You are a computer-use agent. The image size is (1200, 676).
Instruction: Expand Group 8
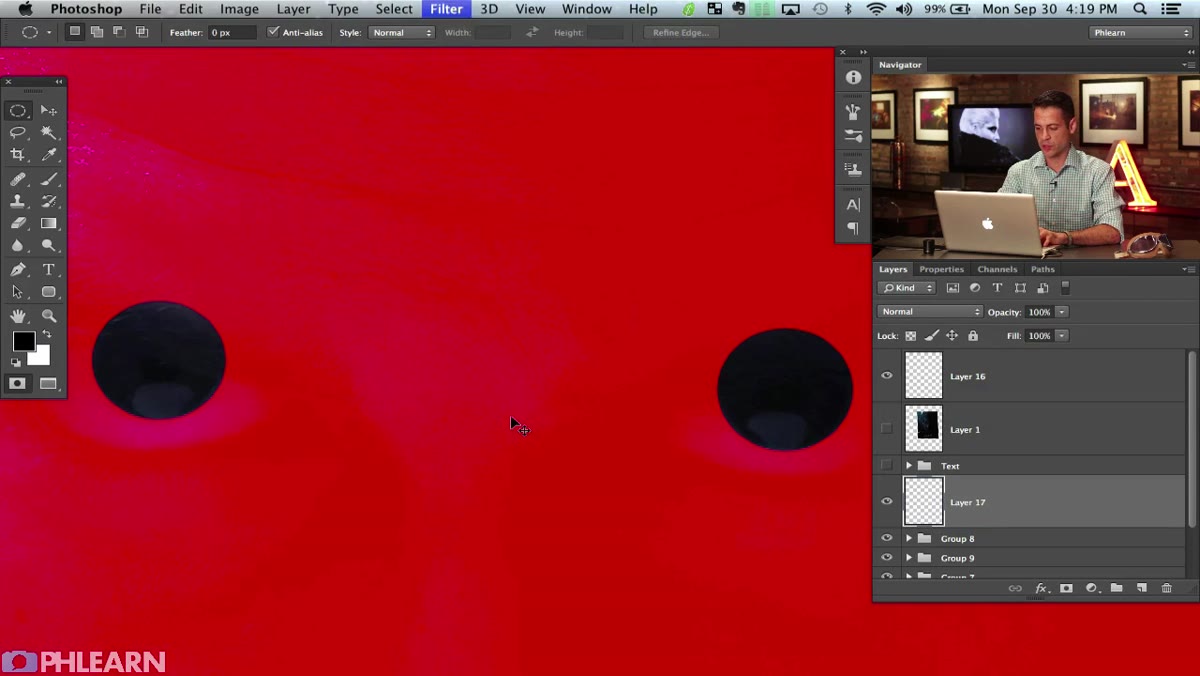coord(909,538)
